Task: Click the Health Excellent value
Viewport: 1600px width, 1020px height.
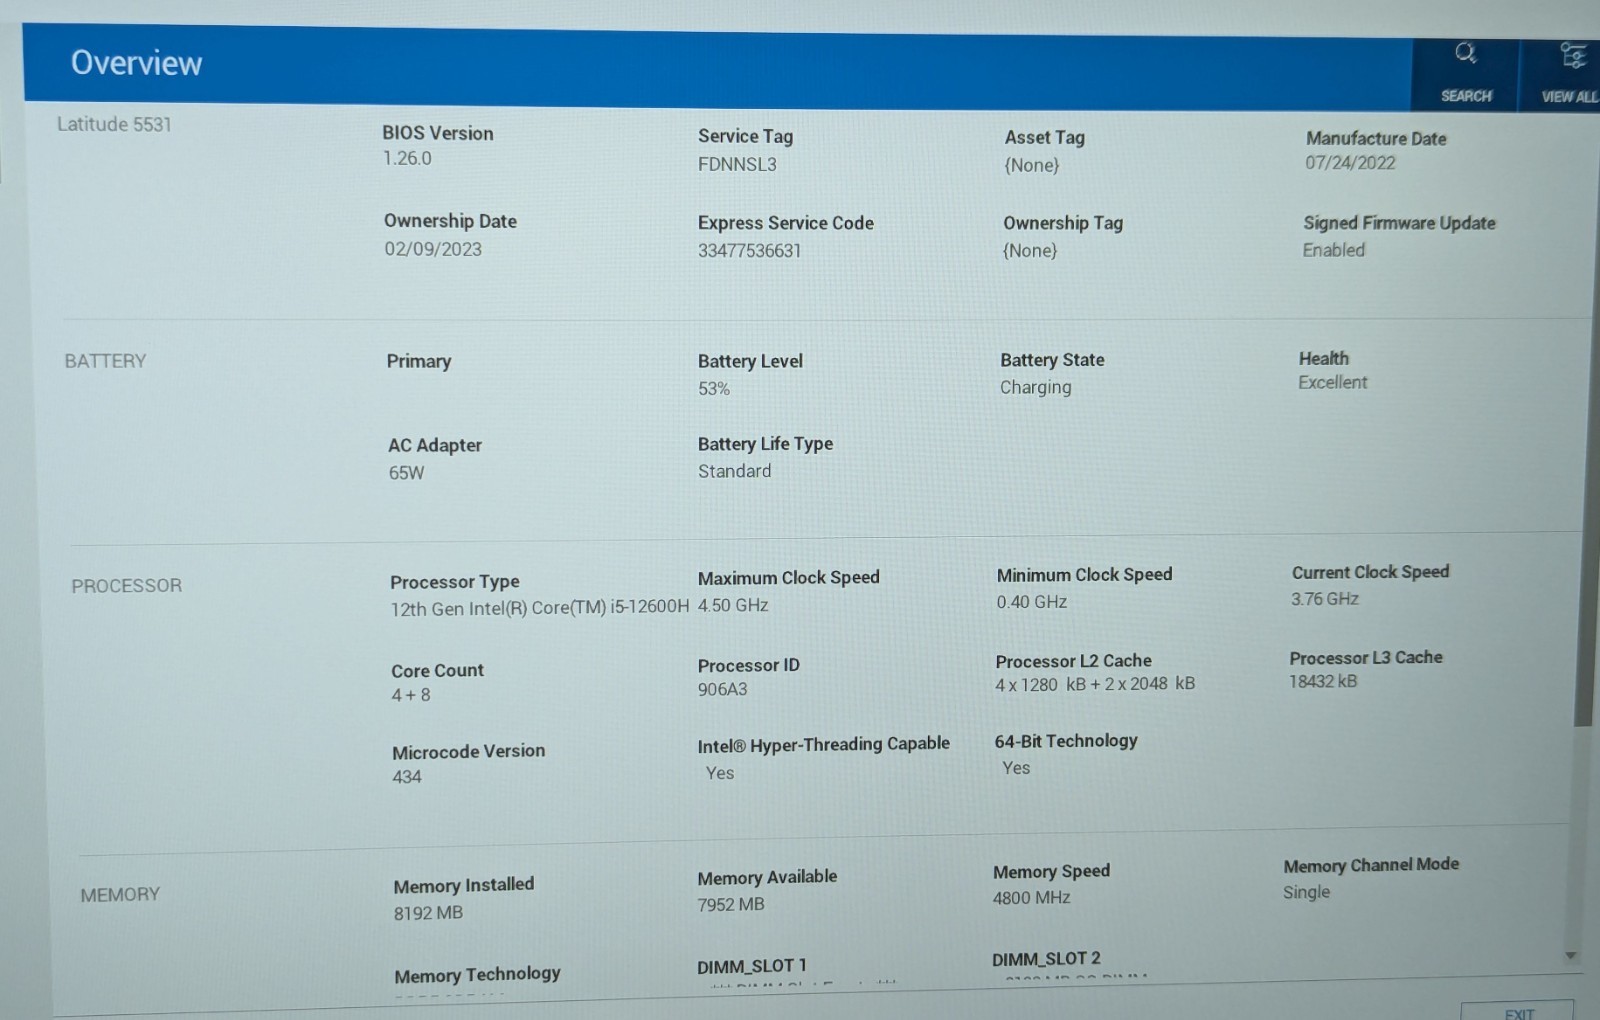Action: click(x=1332, y=382)
